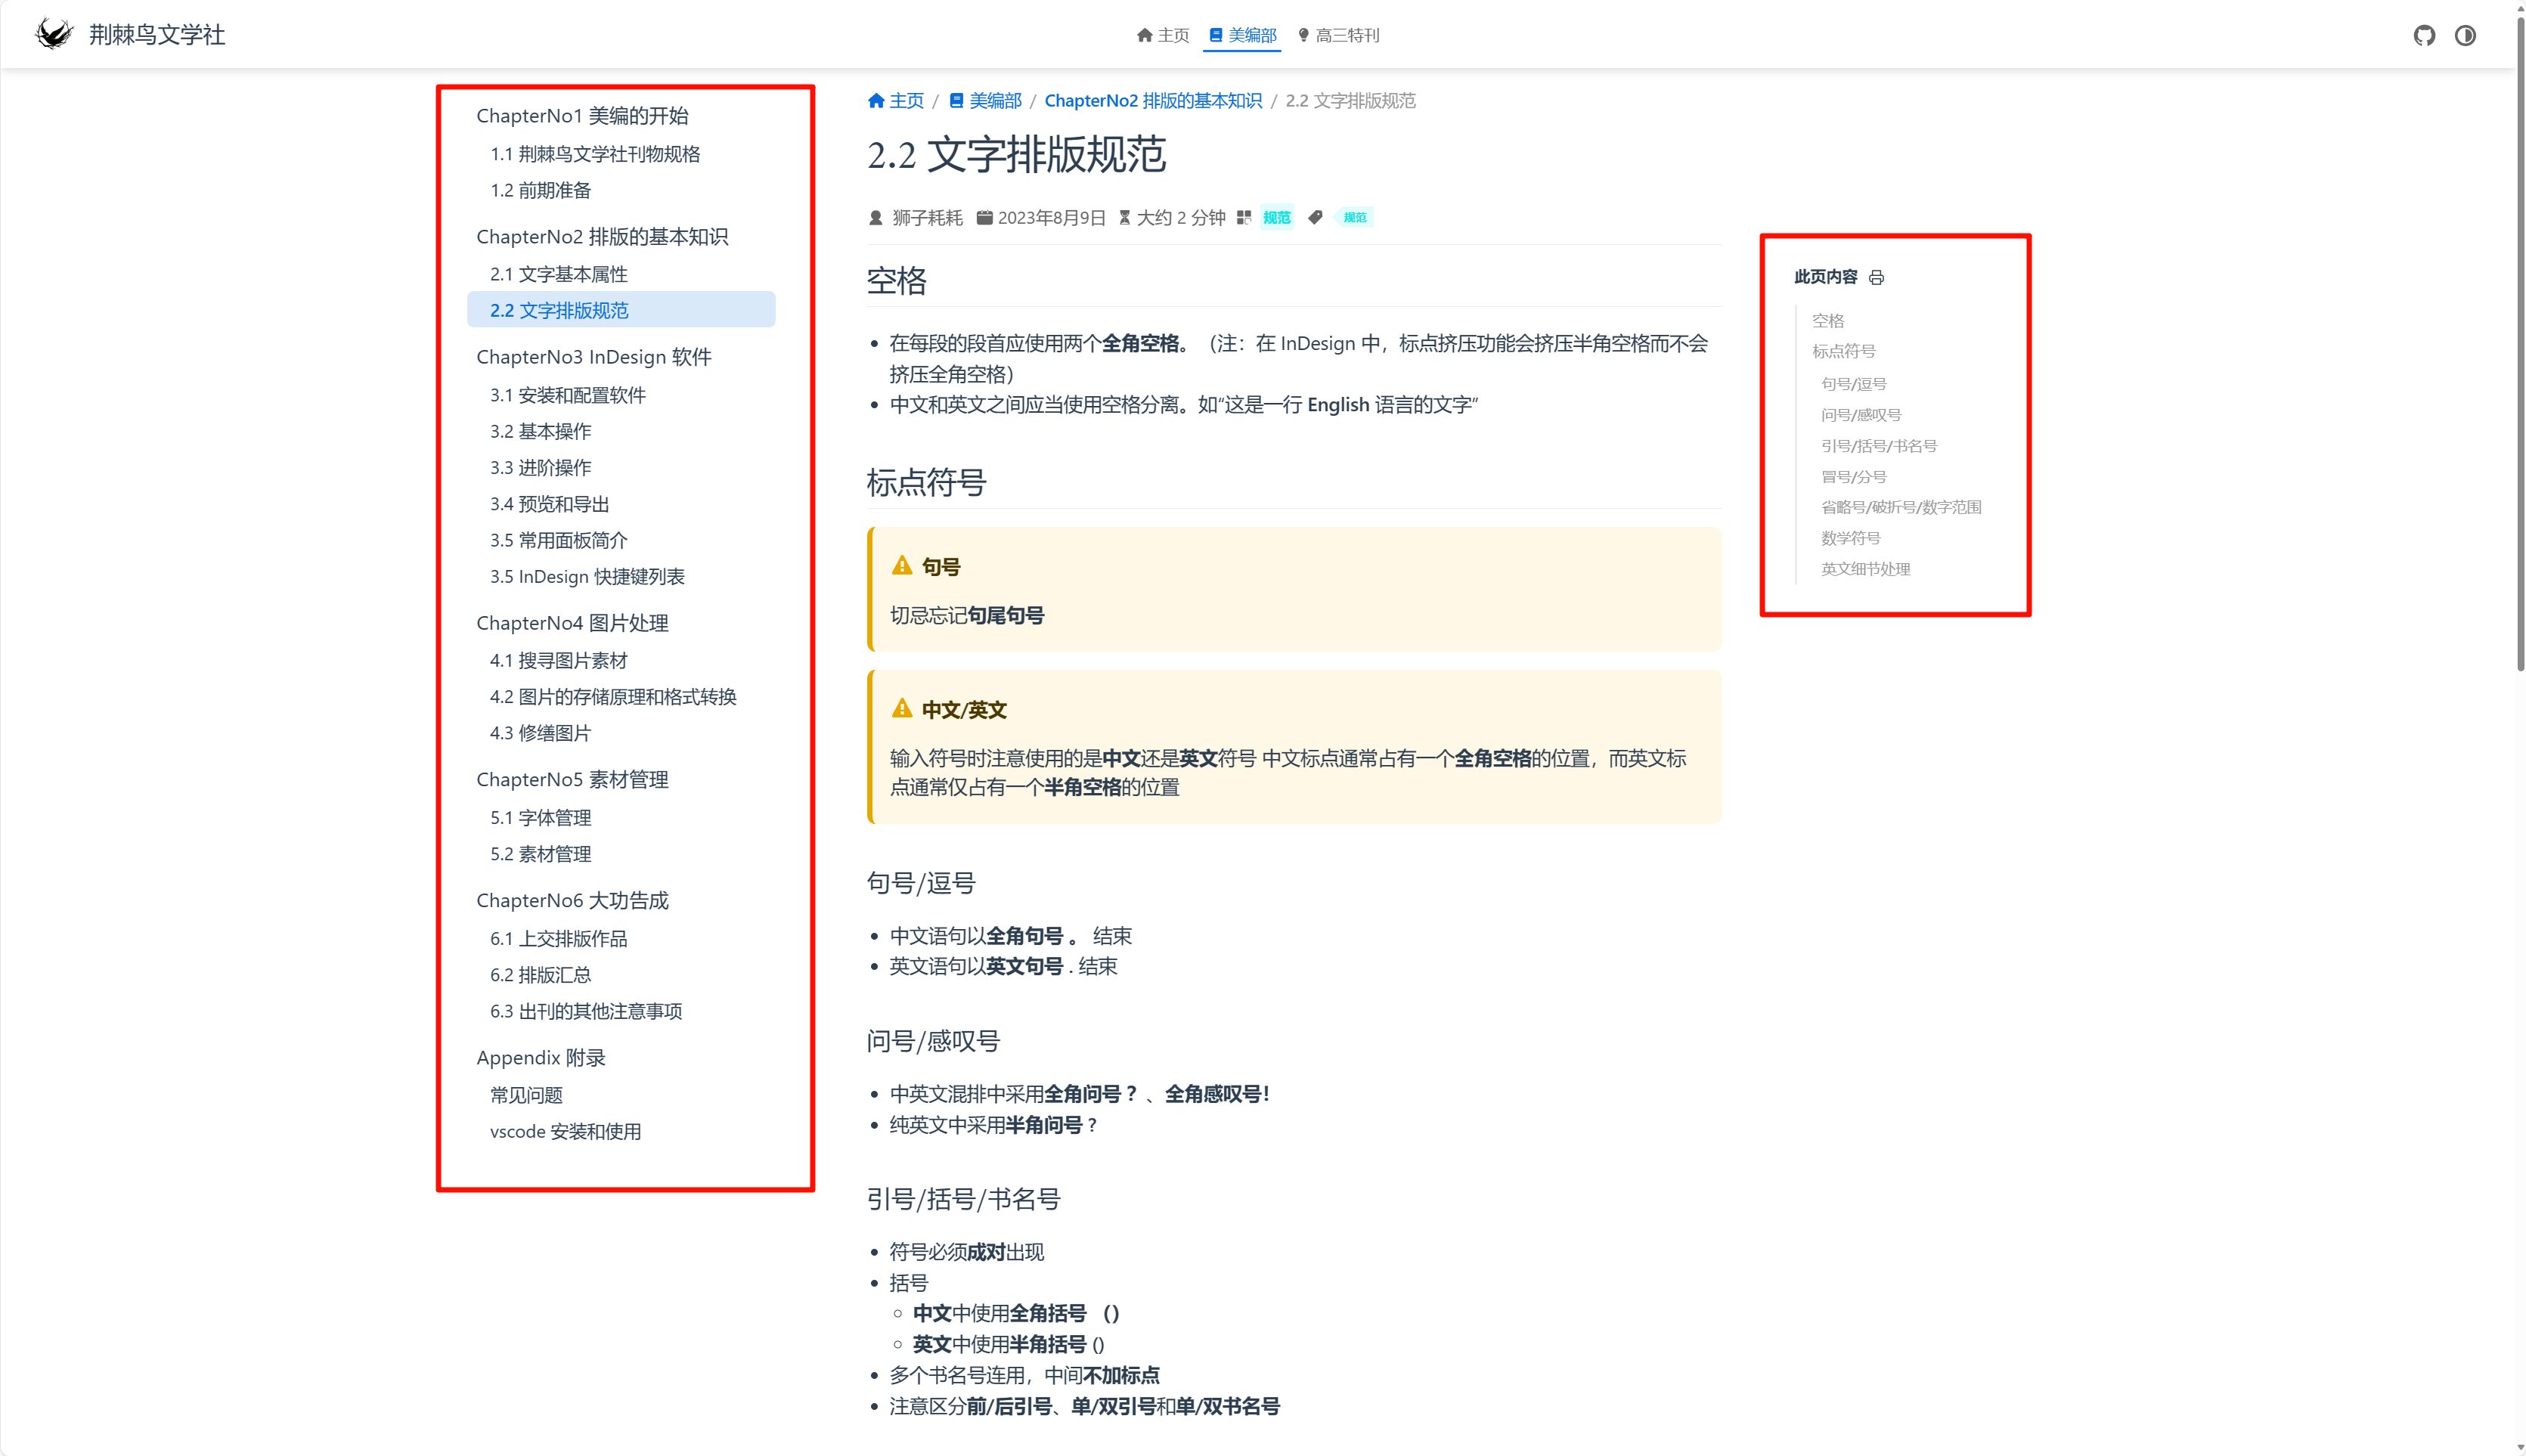The image size is (2526, 1456).
Task: Open 3.5 InDesign 快捷键列表 page
Action: click(x=587, y=577)
